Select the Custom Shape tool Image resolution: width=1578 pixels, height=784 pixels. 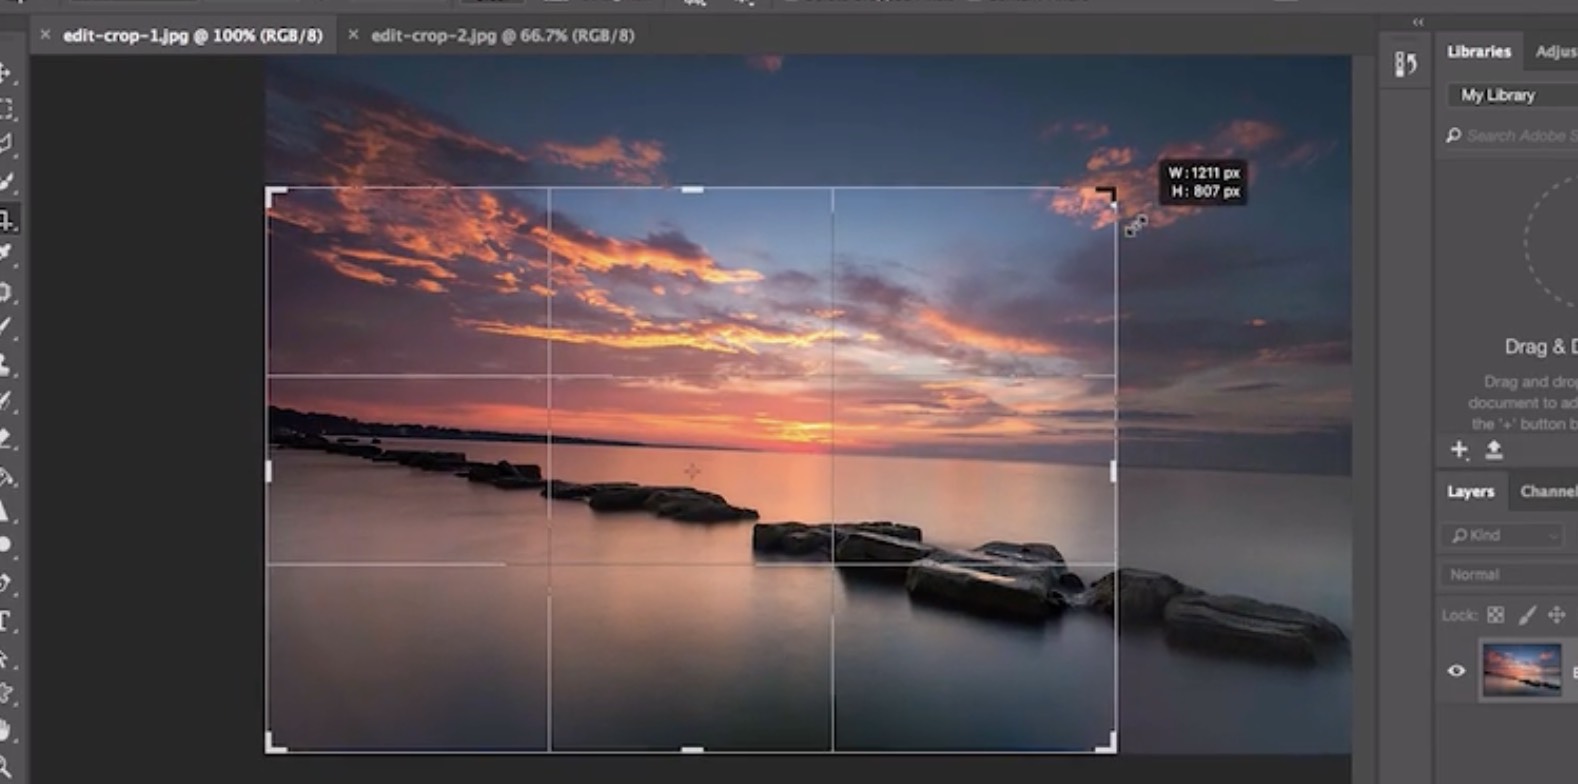pyautogui.click(x=6, y=693)
